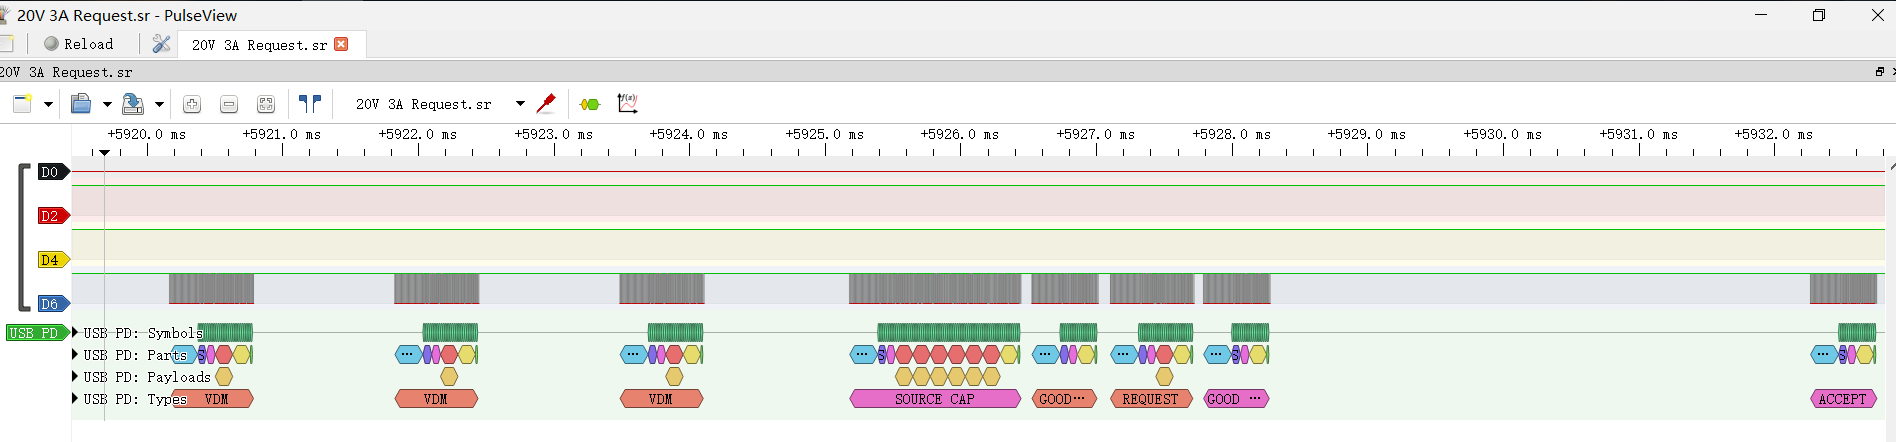Click the SOURCE CAP annotation block
1896x442 pixels.
pos(935,399)
